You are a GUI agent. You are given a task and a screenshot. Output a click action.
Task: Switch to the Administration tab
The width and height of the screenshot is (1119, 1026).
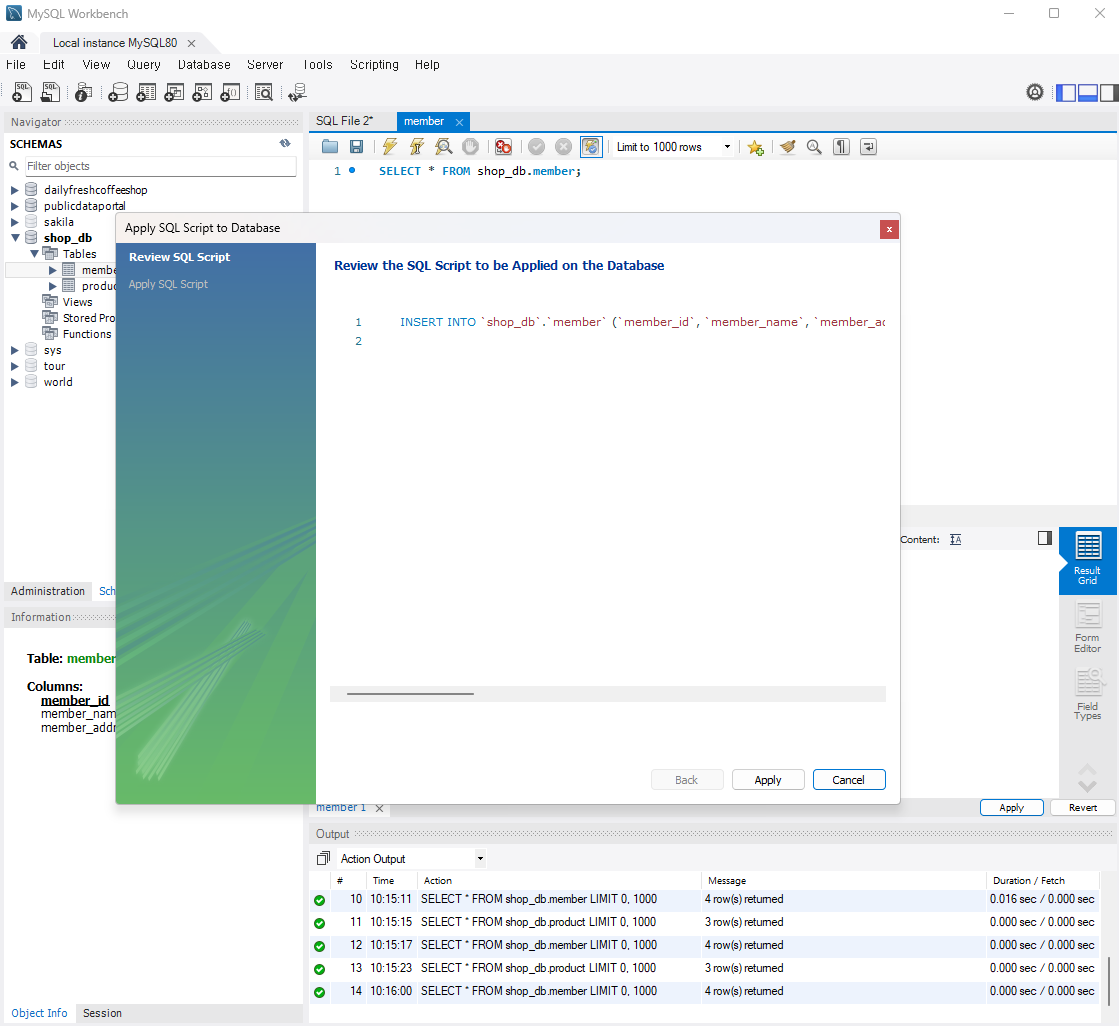coord(48,591)
